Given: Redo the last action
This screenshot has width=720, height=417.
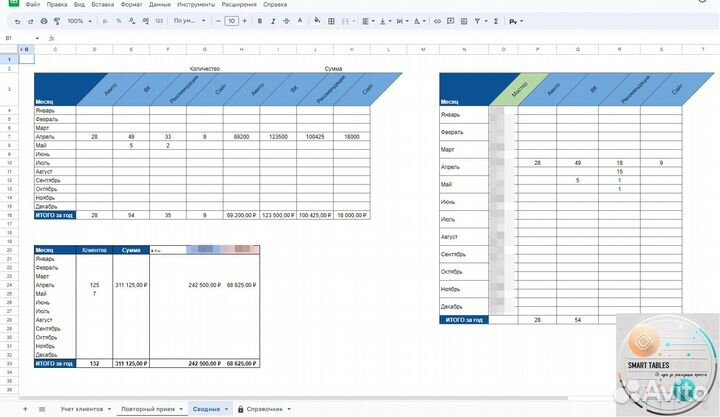Looking at the screenshot, I should (31, 21).
